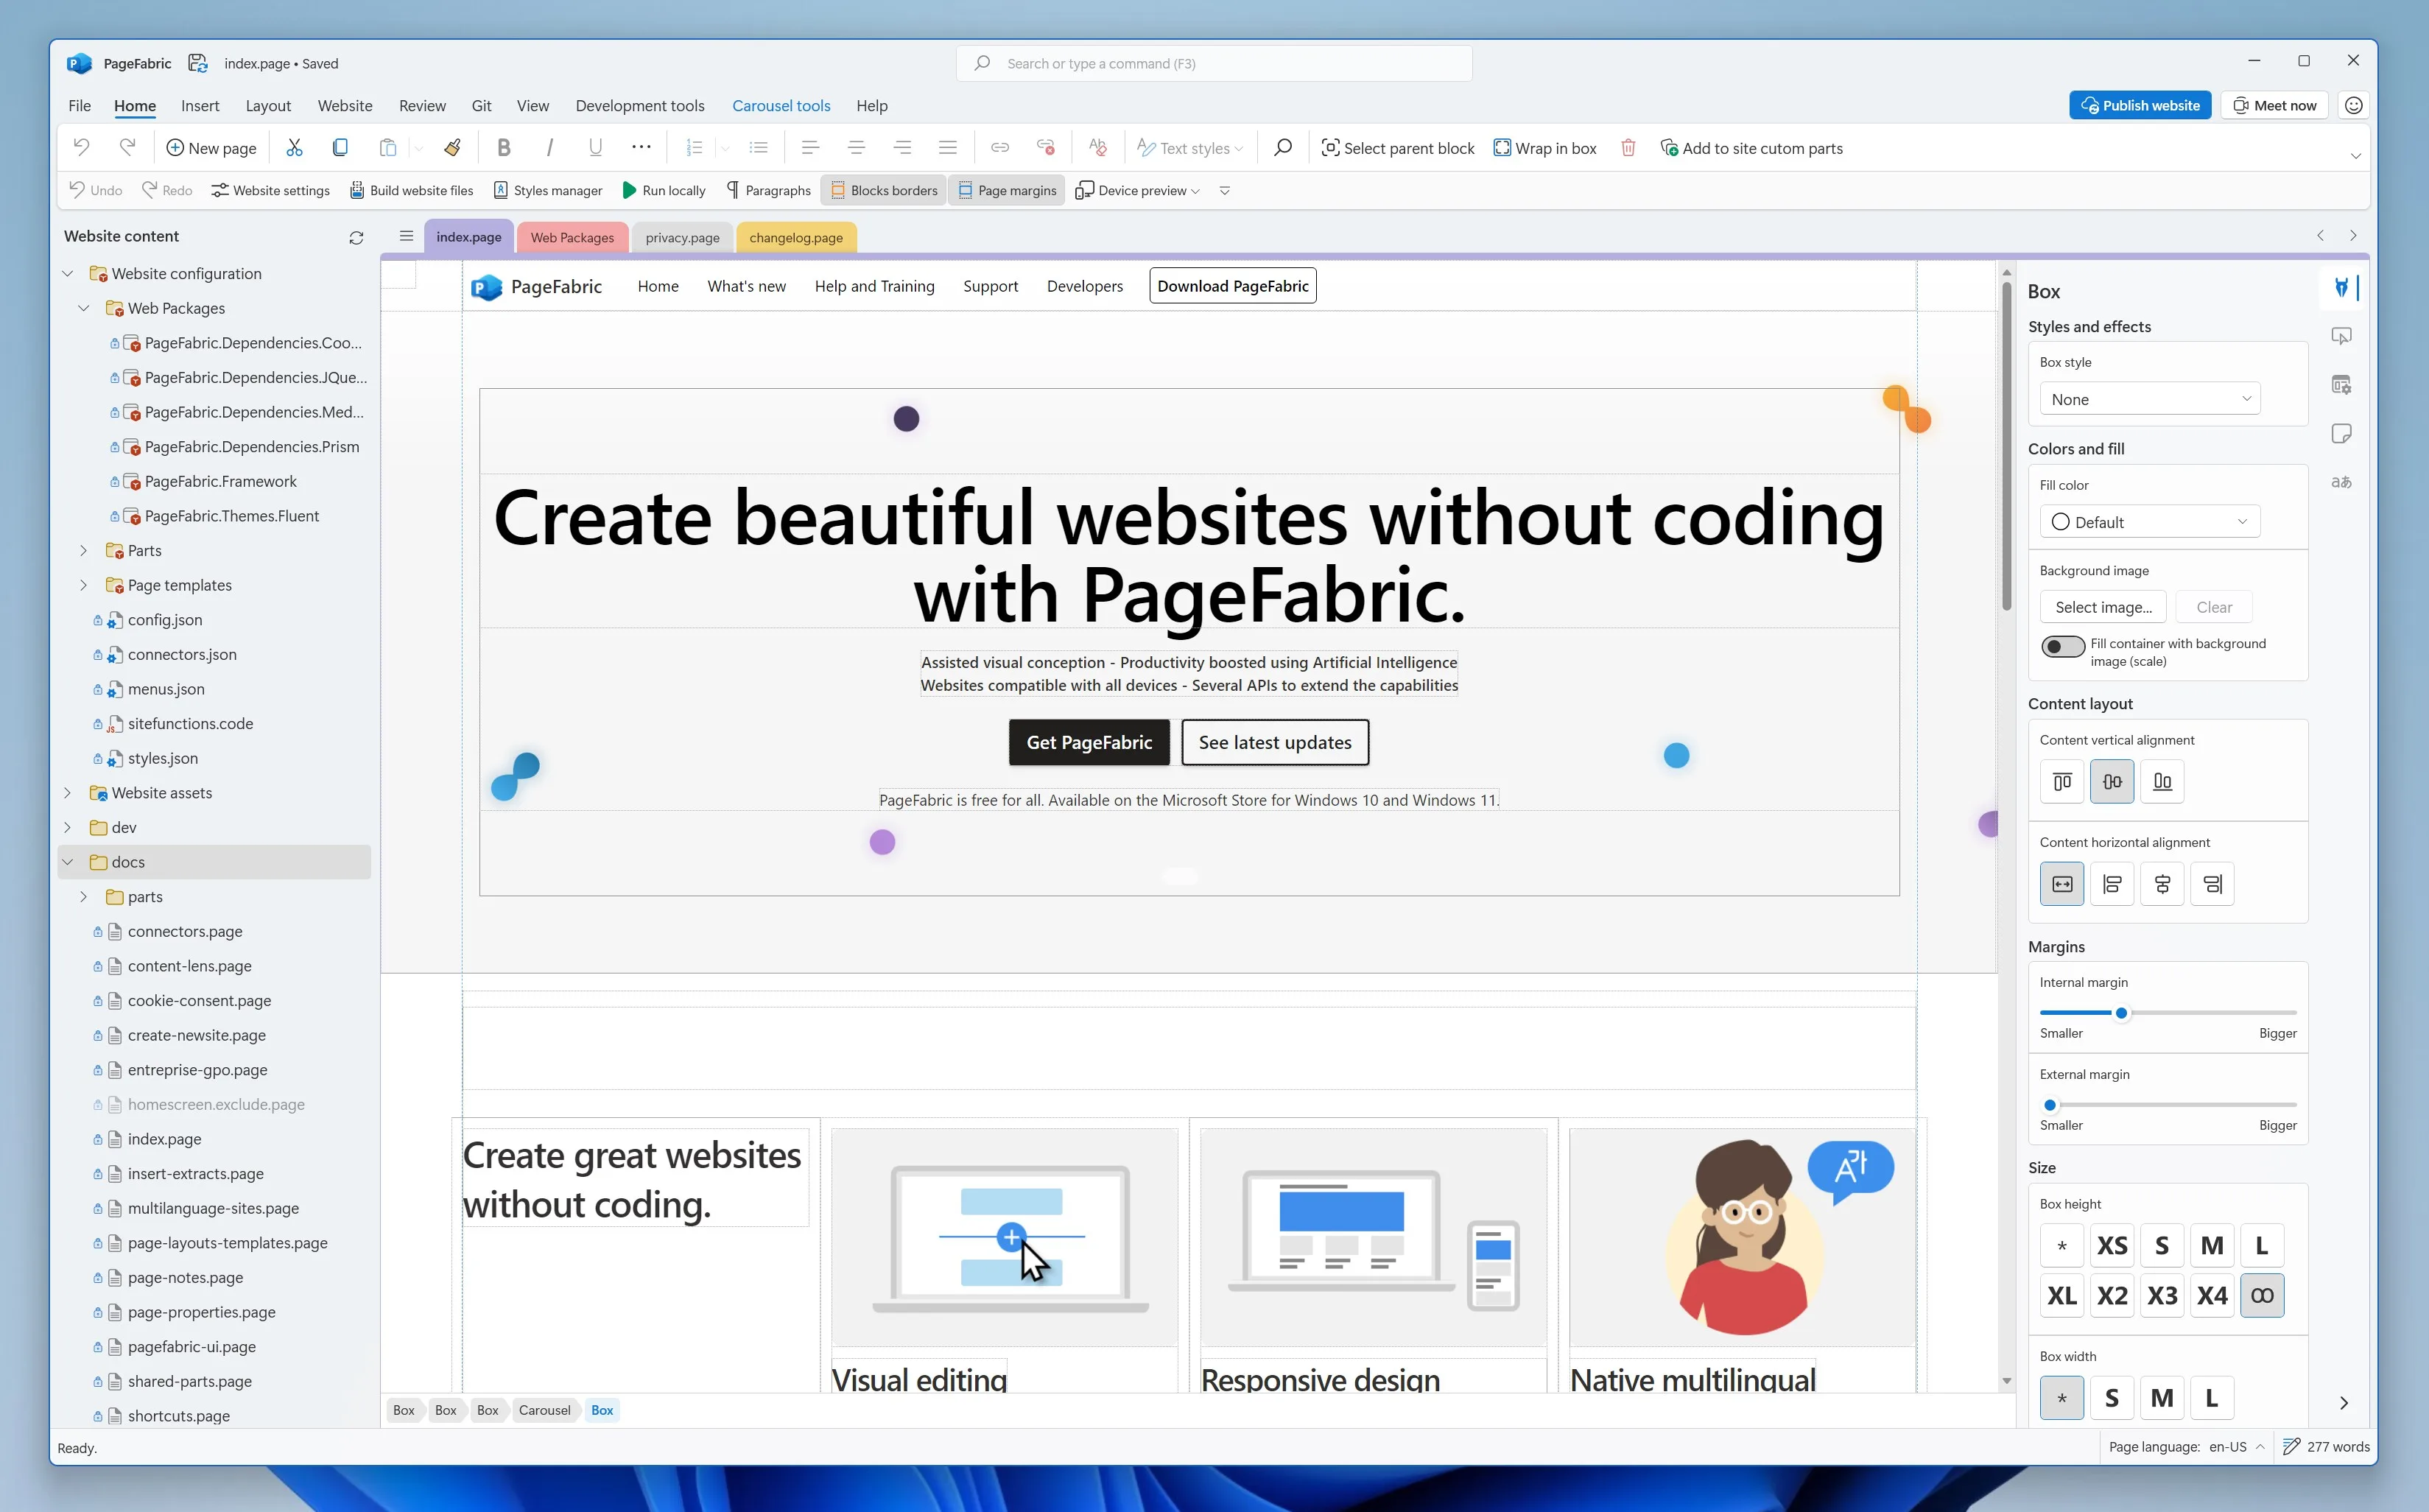Open the tab list hamburger icon
Viewport: 2429px width, 1512px height.
coord(406,236)
